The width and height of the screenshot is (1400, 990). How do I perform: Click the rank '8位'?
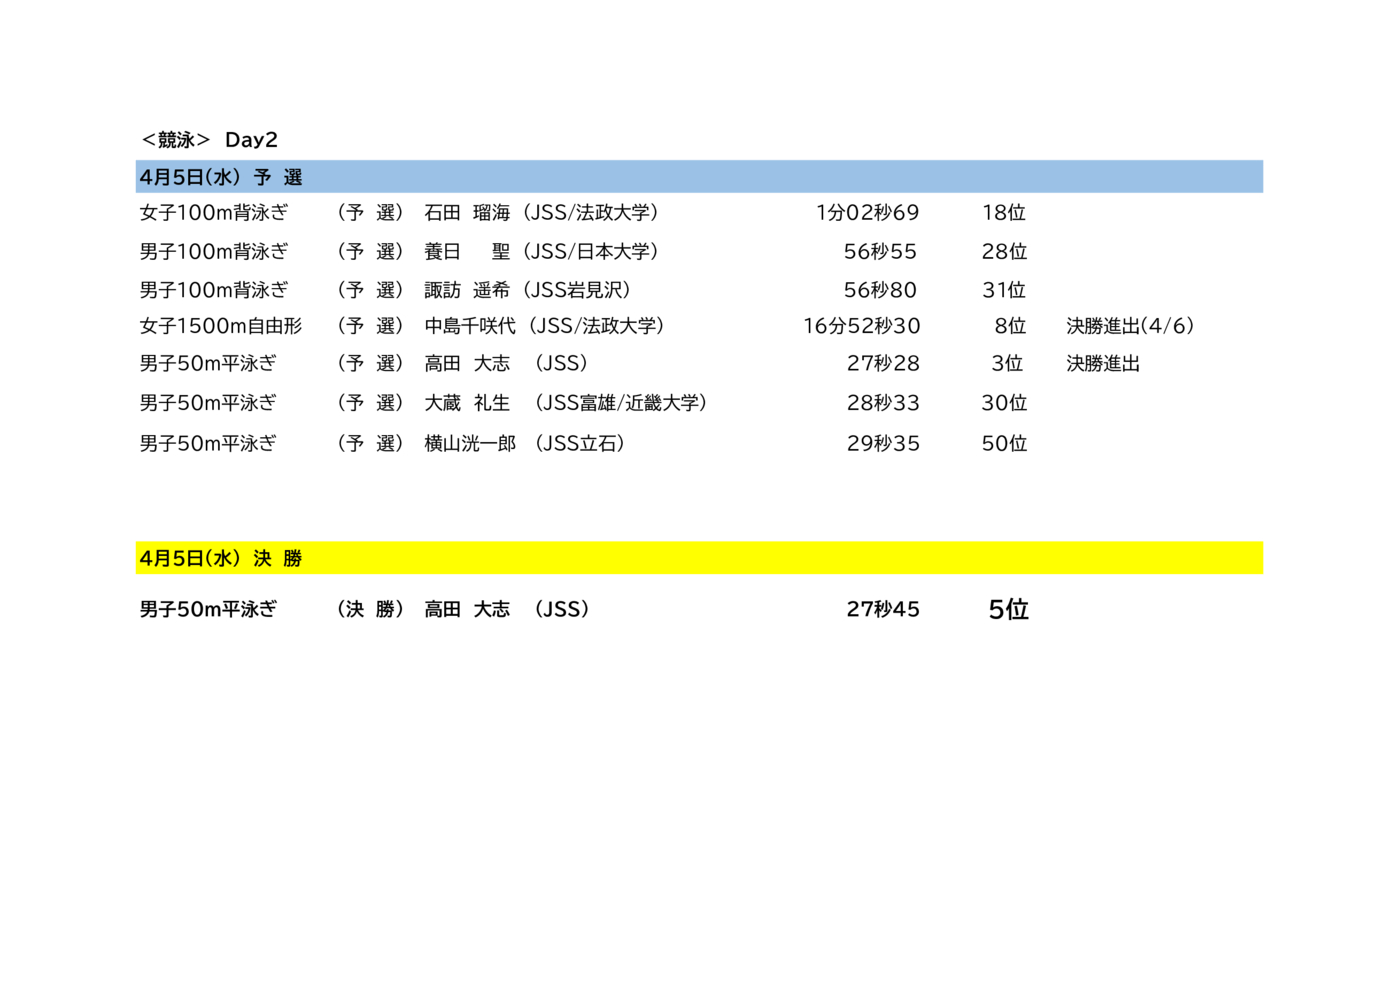[x=1010, y=326]
